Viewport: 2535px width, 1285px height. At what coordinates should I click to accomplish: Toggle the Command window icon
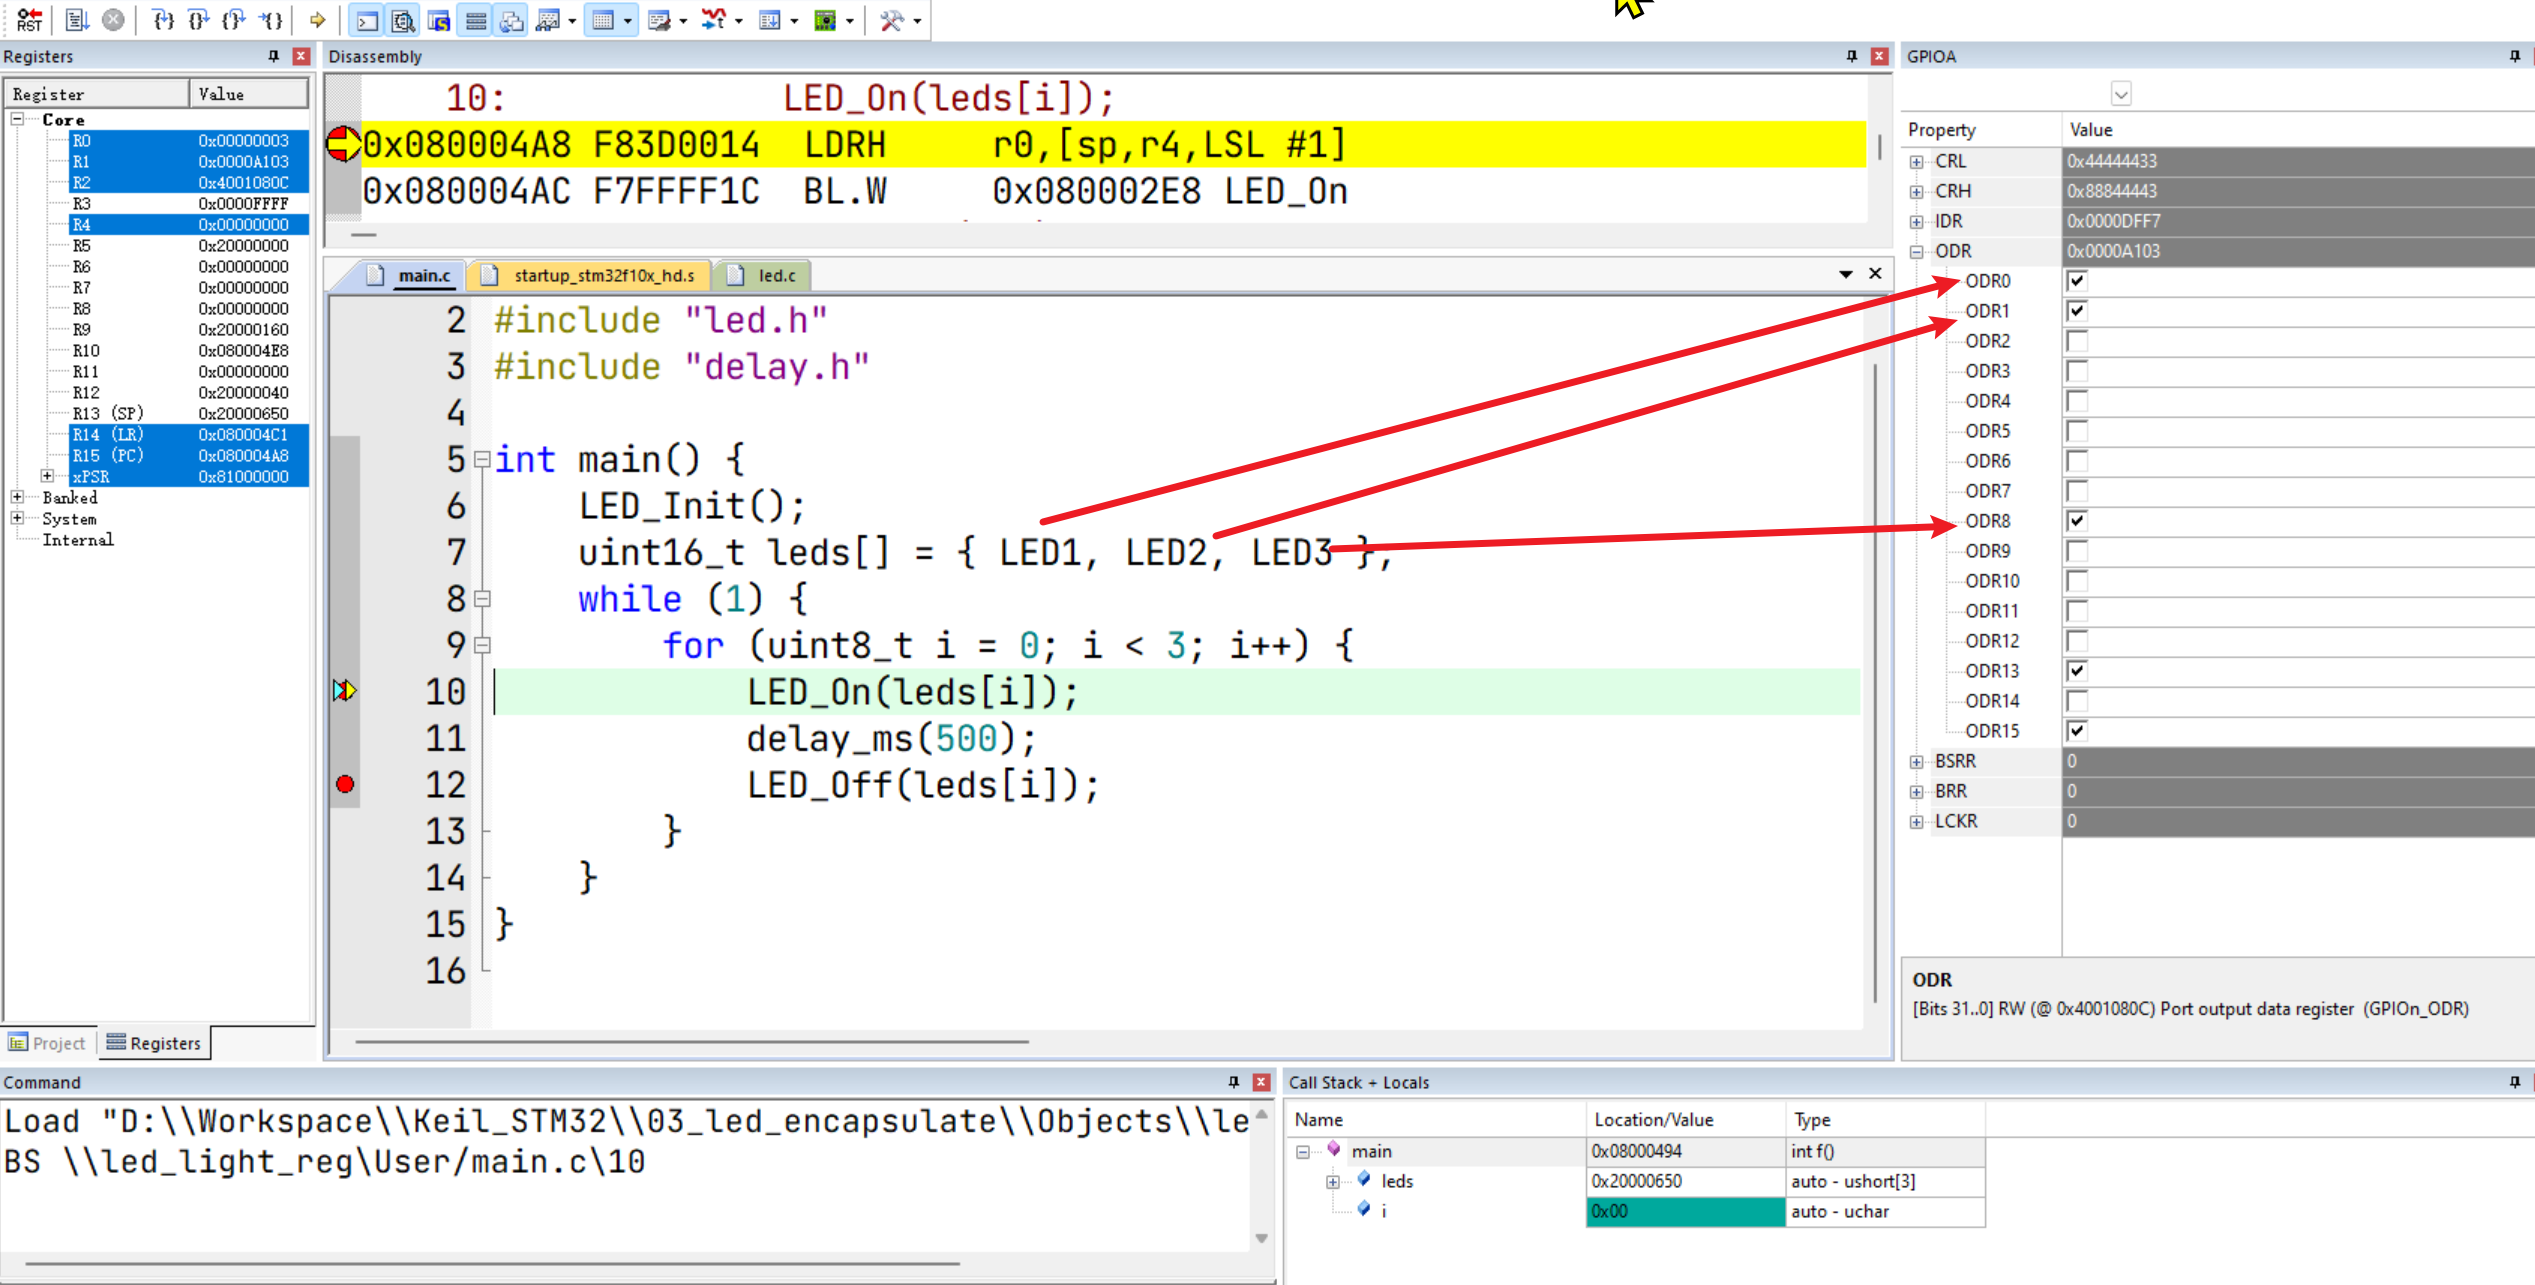367,19
